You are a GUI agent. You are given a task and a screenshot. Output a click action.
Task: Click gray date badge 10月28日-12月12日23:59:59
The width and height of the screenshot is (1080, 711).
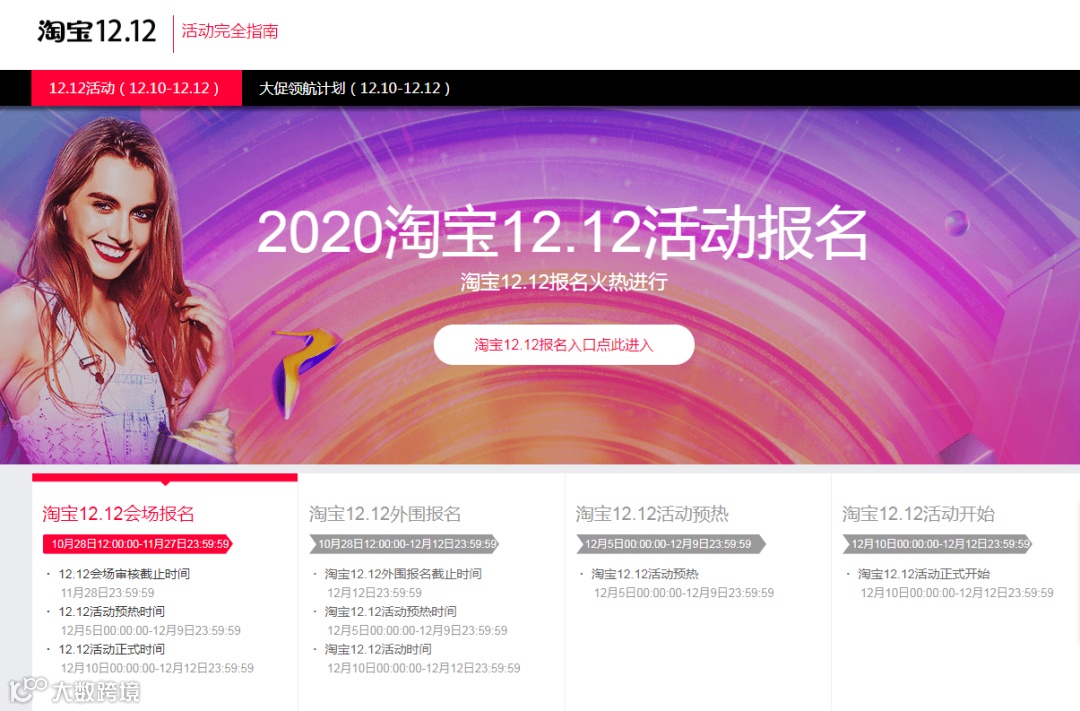(404, 544)
